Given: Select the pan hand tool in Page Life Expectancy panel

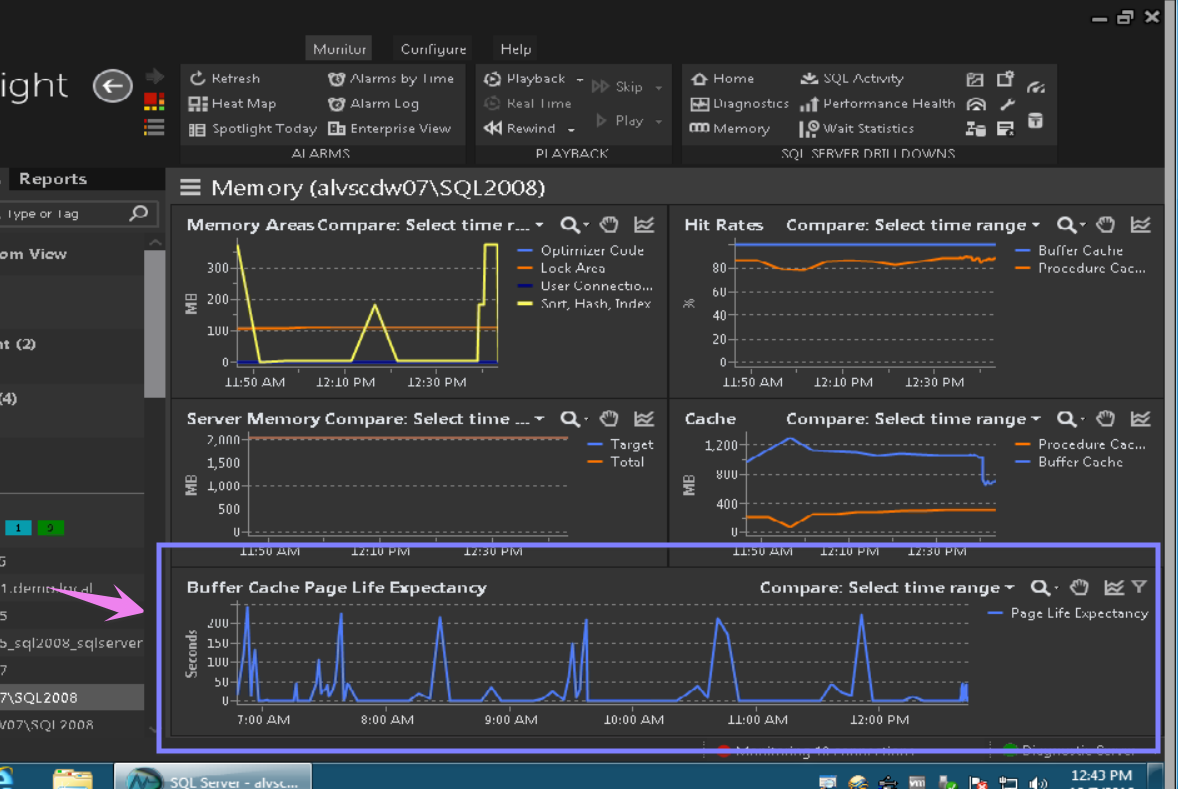Looking at the screenshot, I should [x=1080, y=588].
